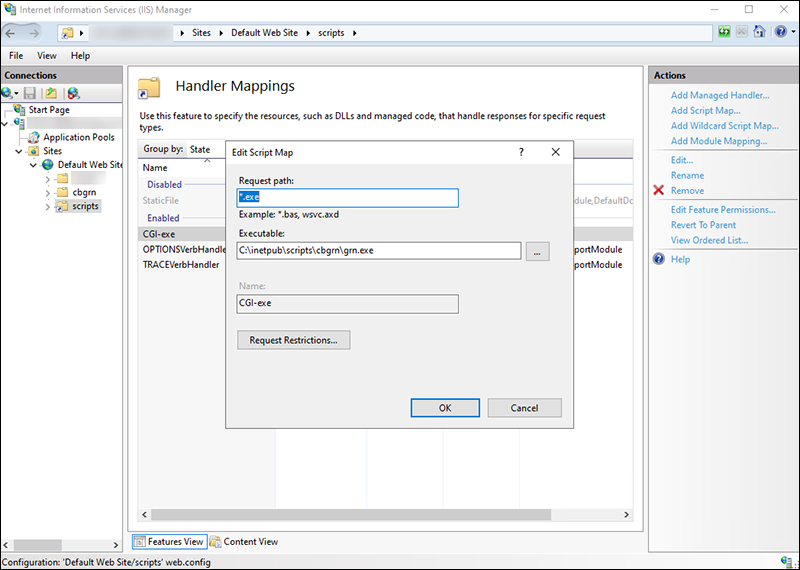The height and width of the screenshot is (570, 800).
Task: Click the Back navigation arrow
Action: point(10,33)
